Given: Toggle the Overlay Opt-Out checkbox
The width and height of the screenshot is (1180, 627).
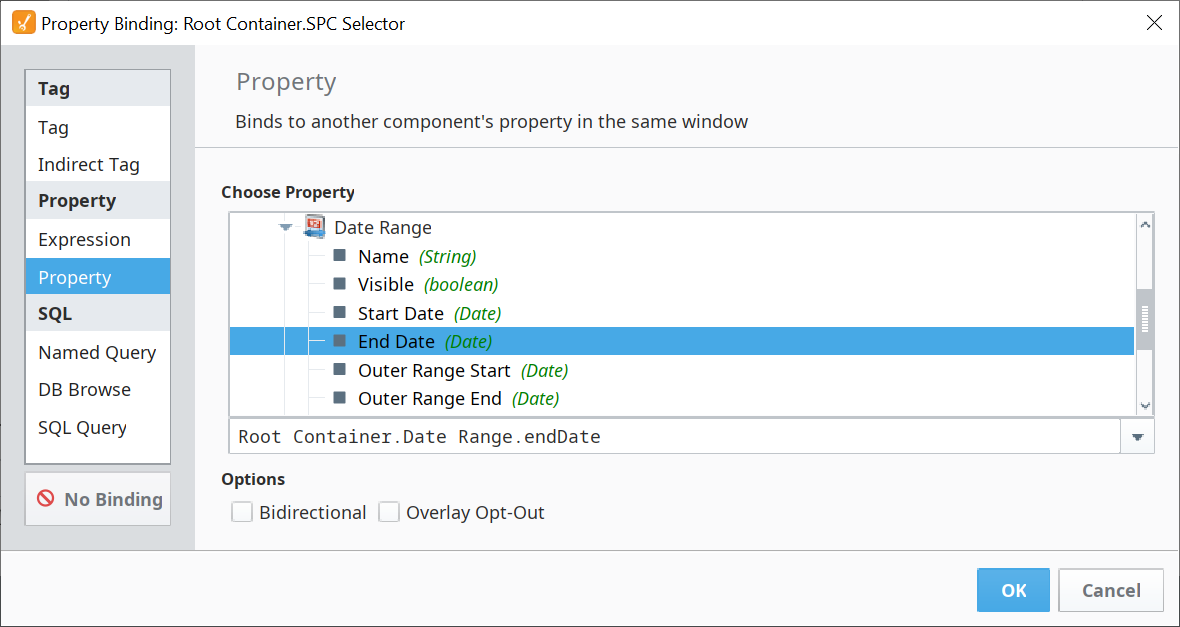Looking at the screenshot, I should 389,513.
